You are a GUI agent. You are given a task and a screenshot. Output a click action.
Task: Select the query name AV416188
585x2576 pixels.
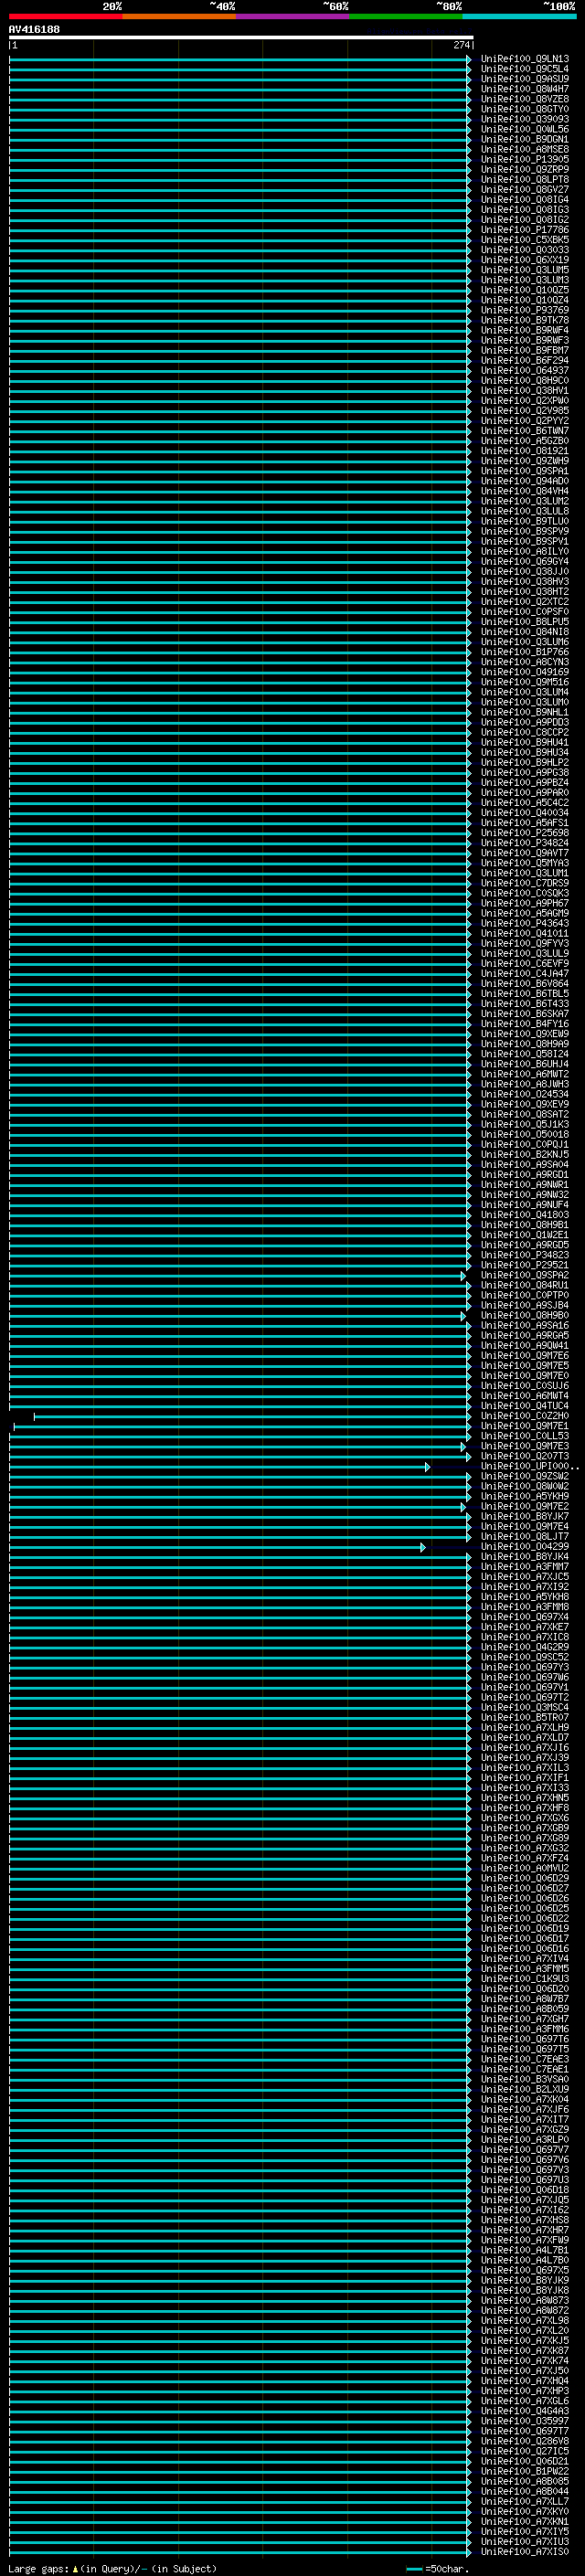point(34,30)
